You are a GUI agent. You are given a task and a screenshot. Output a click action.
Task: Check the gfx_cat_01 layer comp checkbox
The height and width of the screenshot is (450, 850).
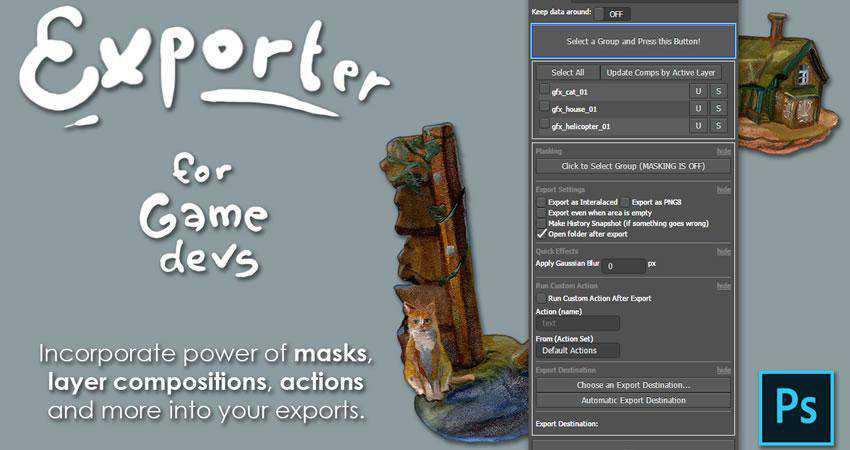(x=544, y=91)
